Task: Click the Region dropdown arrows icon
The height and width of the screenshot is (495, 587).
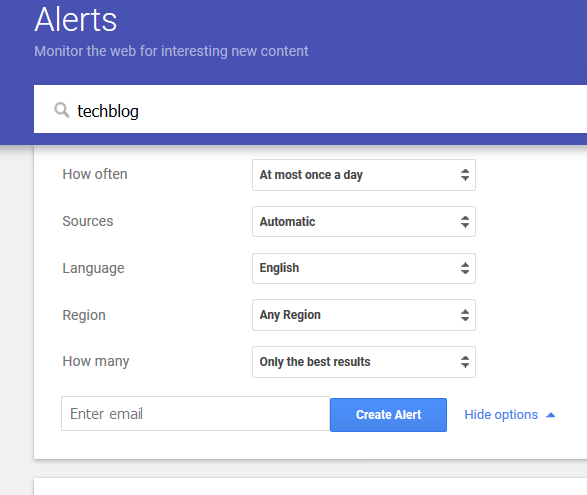Action: (465, 315)
